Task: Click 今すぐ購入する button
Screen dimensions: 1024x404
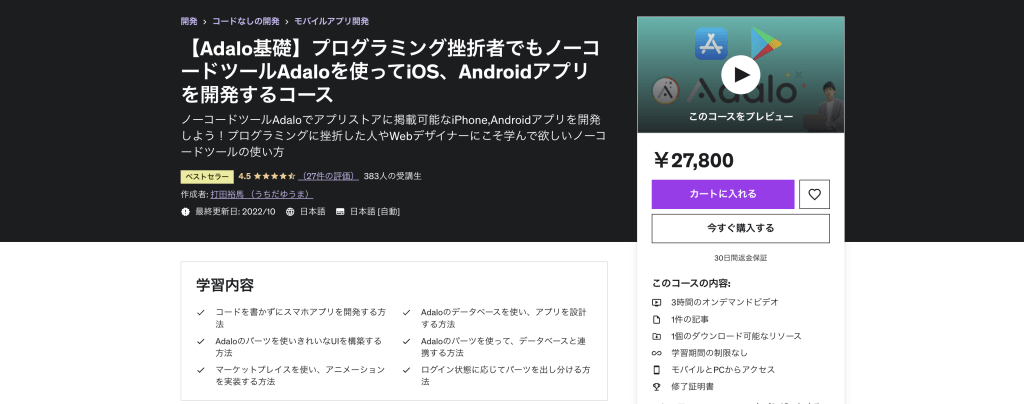Action: 741,228
